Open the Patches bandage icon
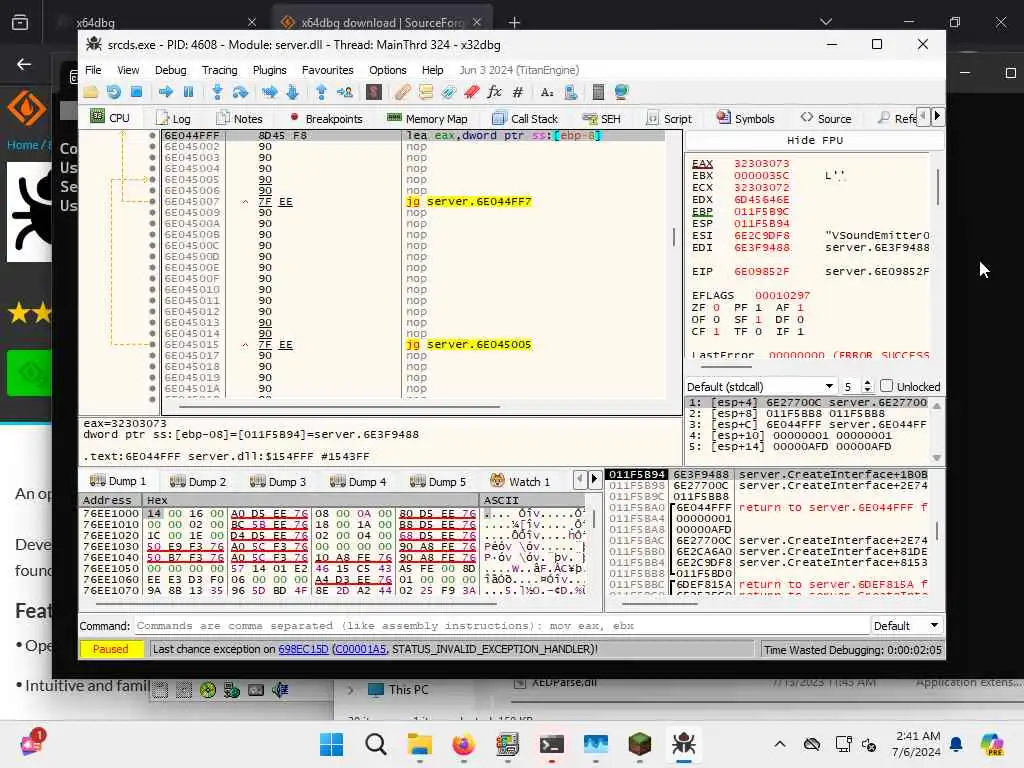Image resolution: width=1024 pixels, height=768 pixels. pyautogui.click(x=402, y=93)
